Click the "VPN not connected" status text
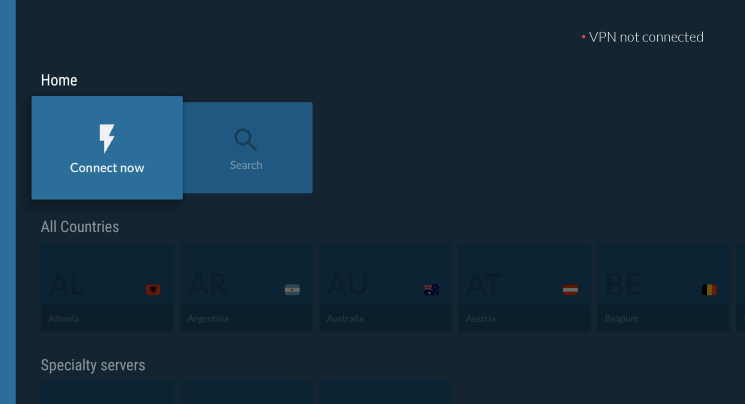This screenshot has width=745, height=404. coord(646,37)
